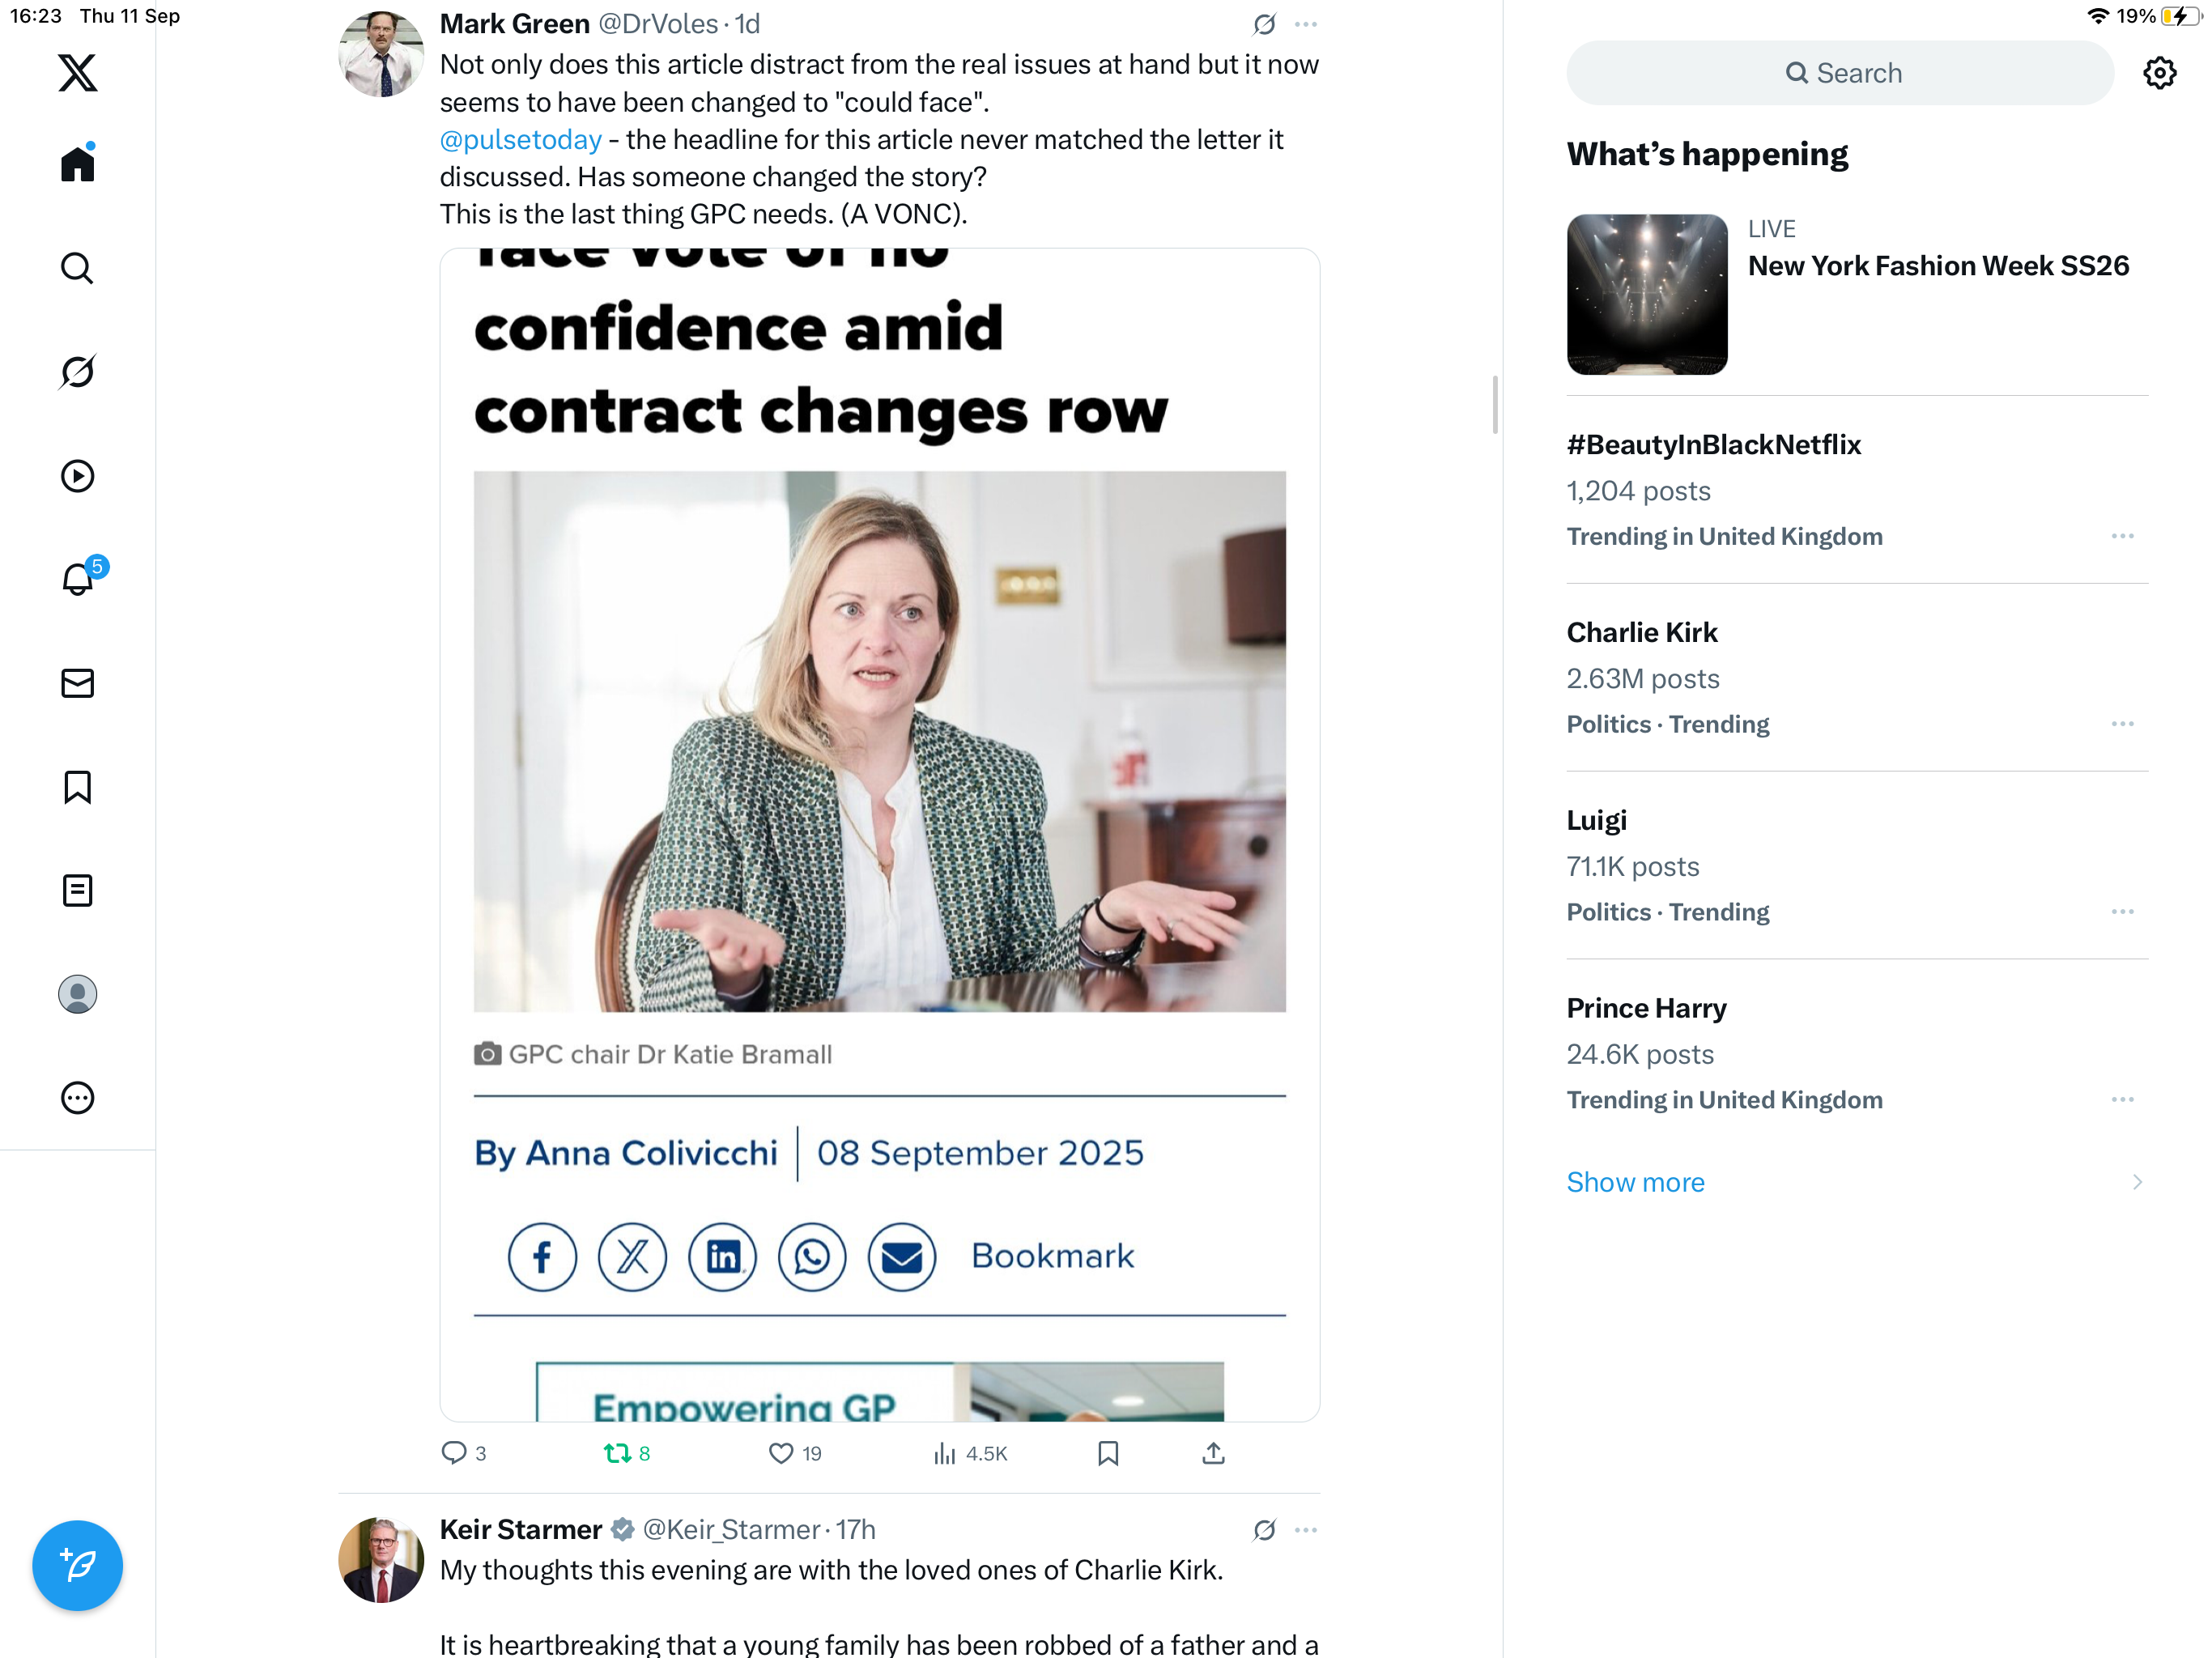Click Show more trends link
2212x1658 pixels.
coord(1635,1182)
